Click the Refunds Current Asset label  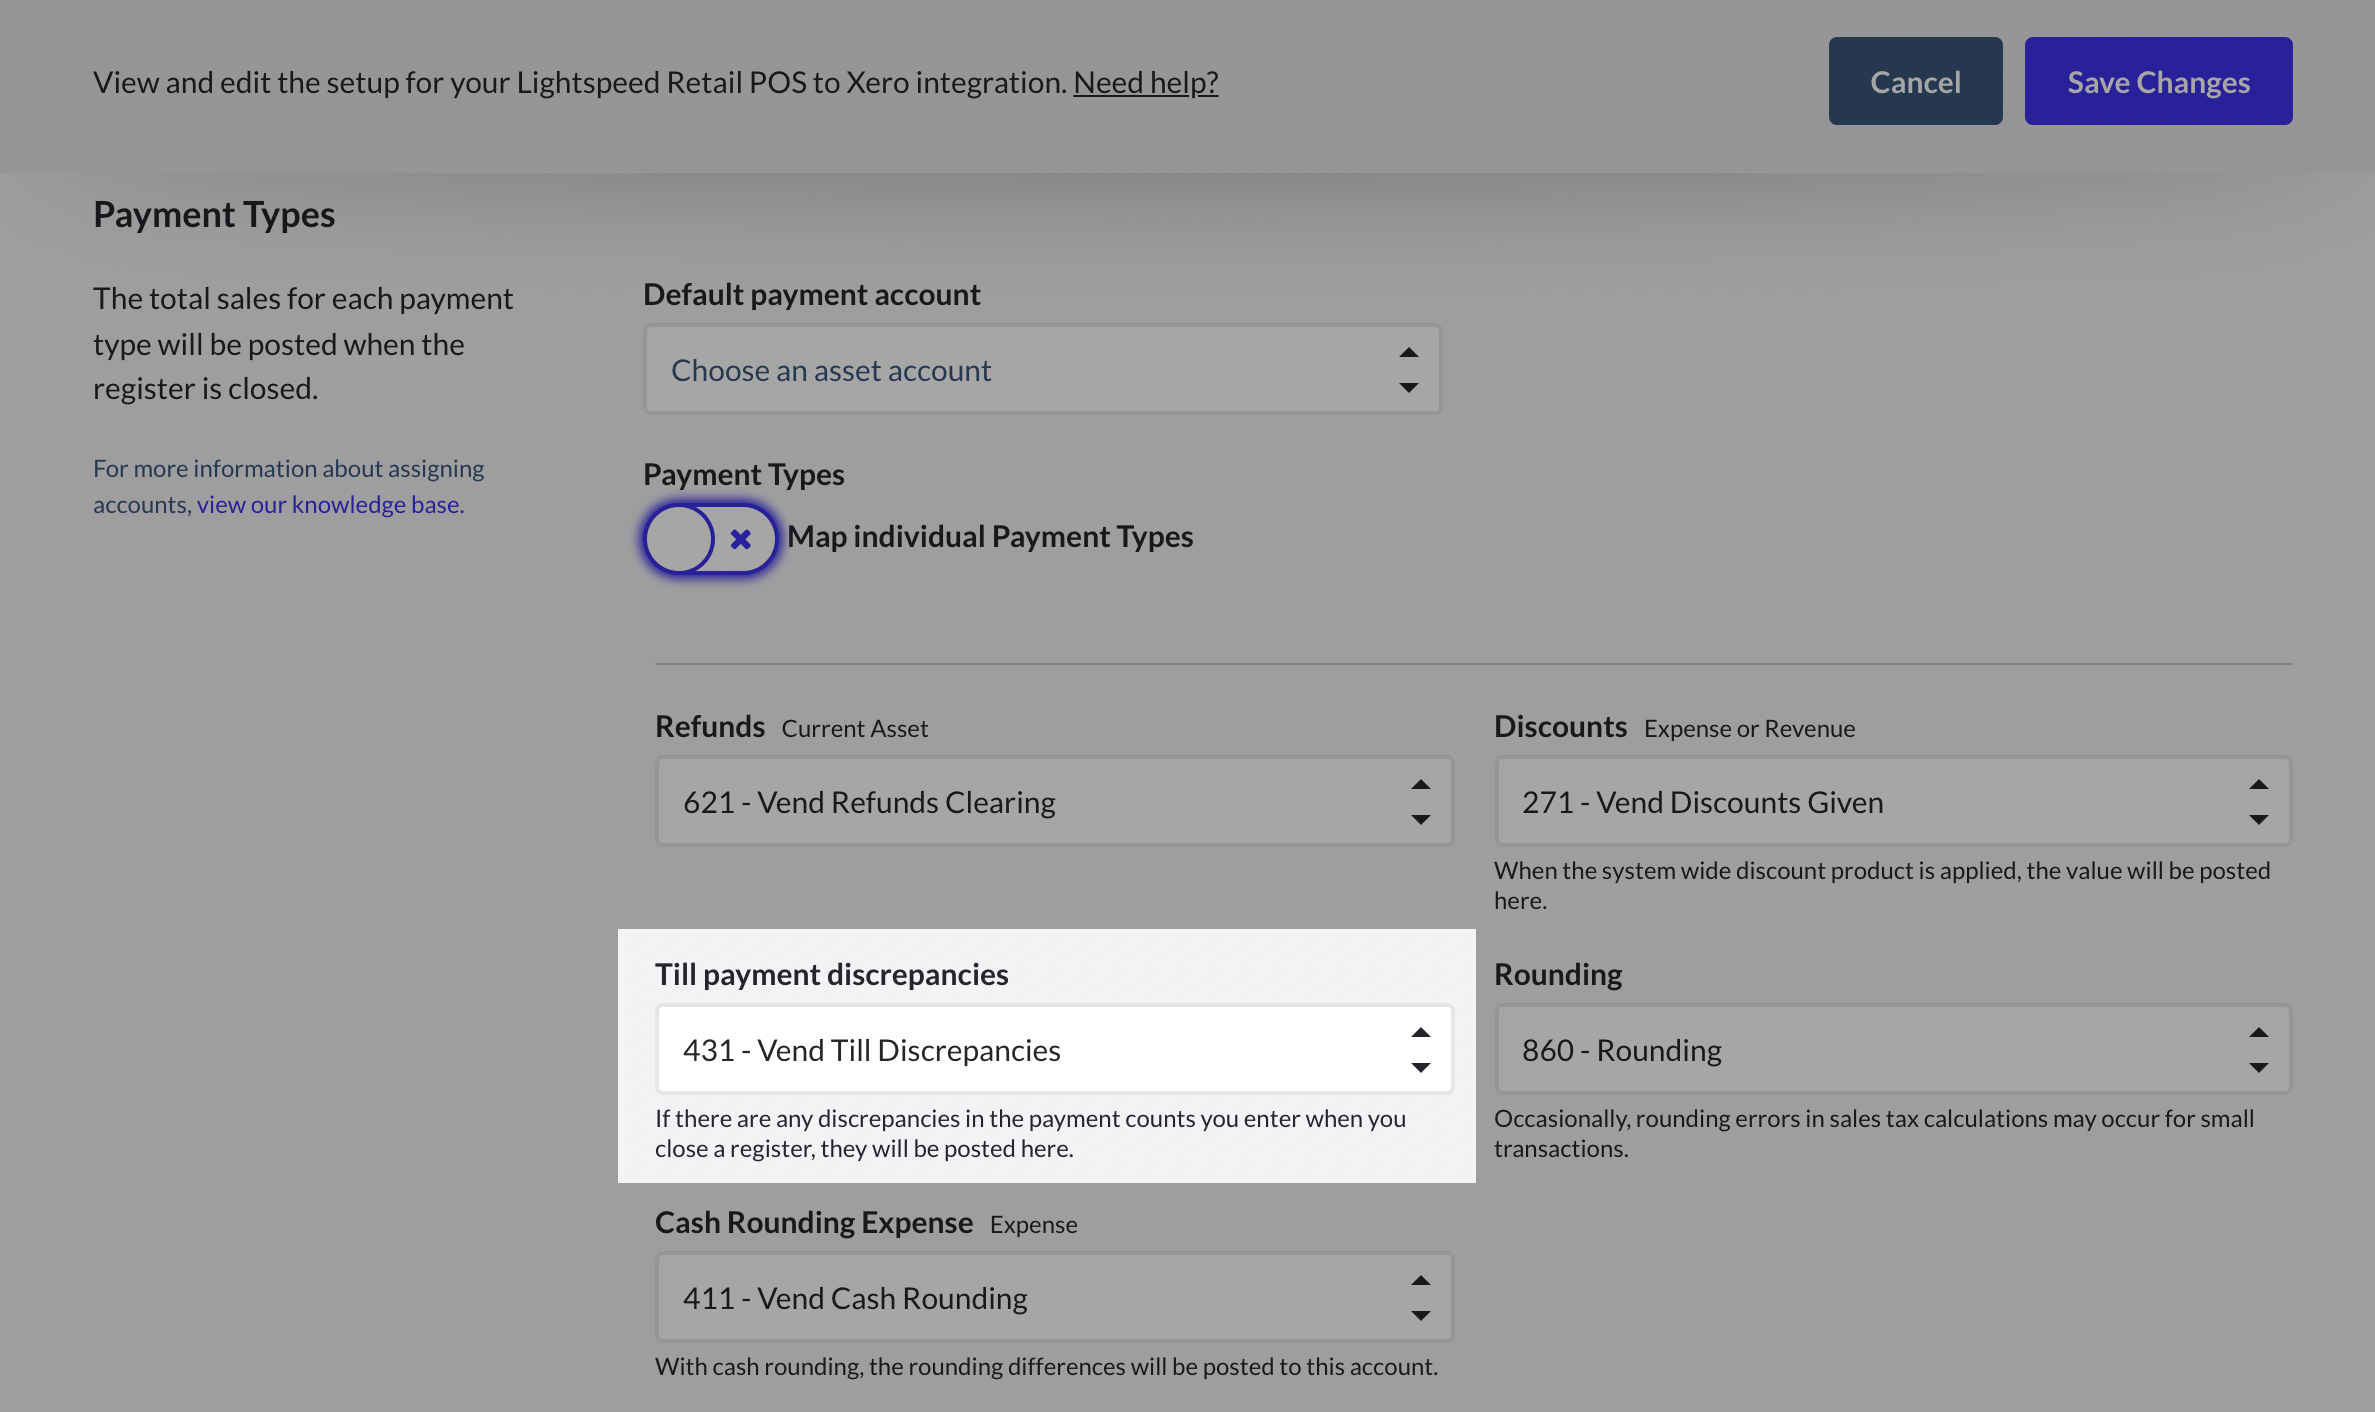[791, 727]
